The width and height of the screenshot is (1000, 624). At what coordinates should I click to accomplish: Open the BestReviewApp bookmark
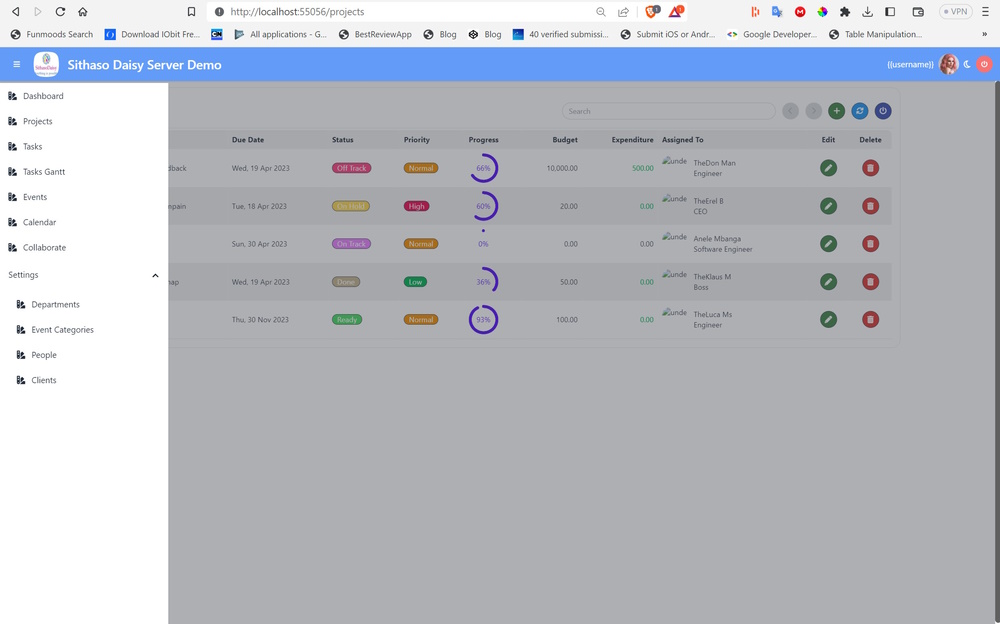[x=375, y=34]
